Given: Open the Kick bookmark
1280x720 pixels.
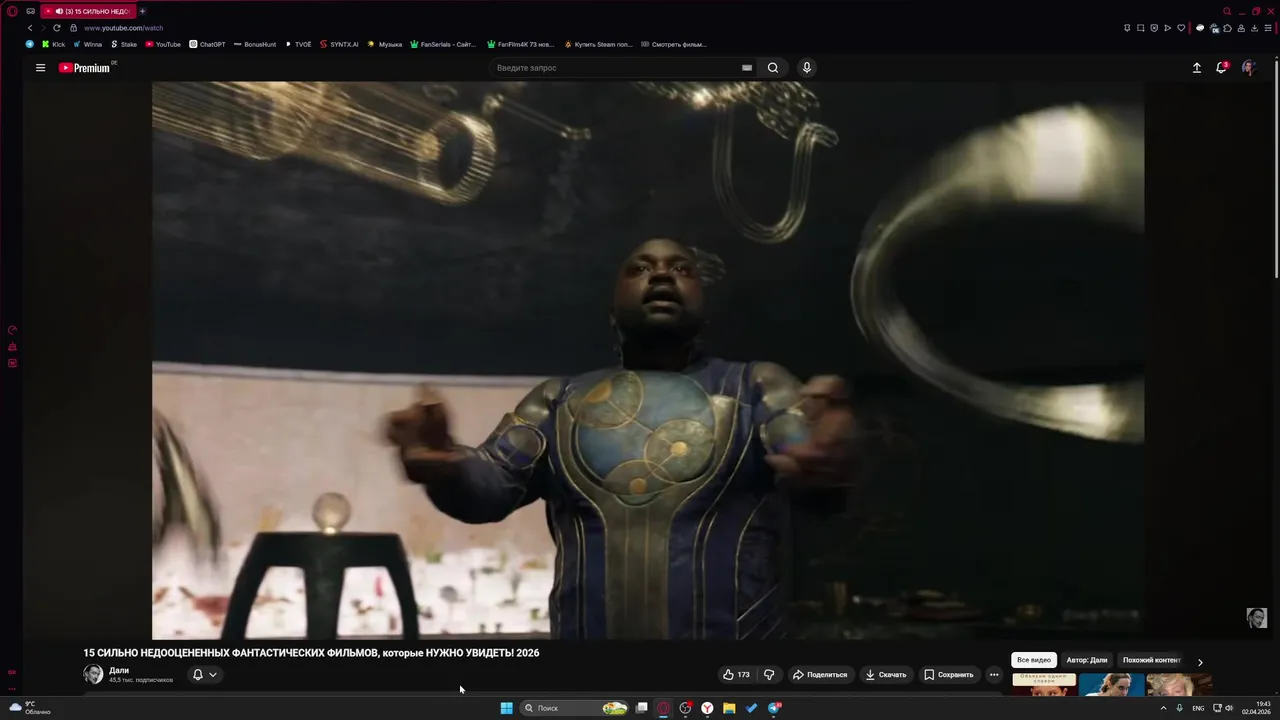Looking at the screenshot, I should (x=53, y=44).
